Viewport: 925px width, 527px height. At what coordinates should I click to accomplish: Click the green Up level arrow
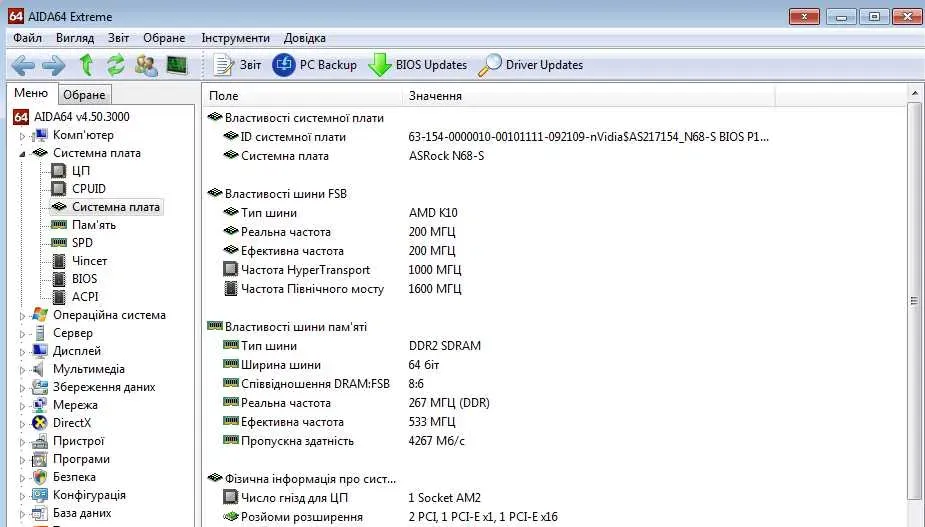(87, 65)
